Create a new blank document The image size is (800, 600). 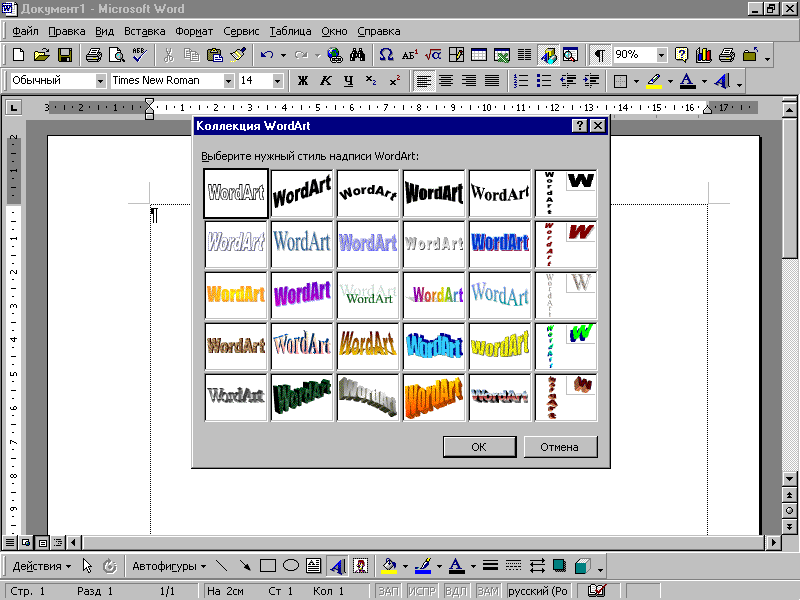[x=18, y=55]
